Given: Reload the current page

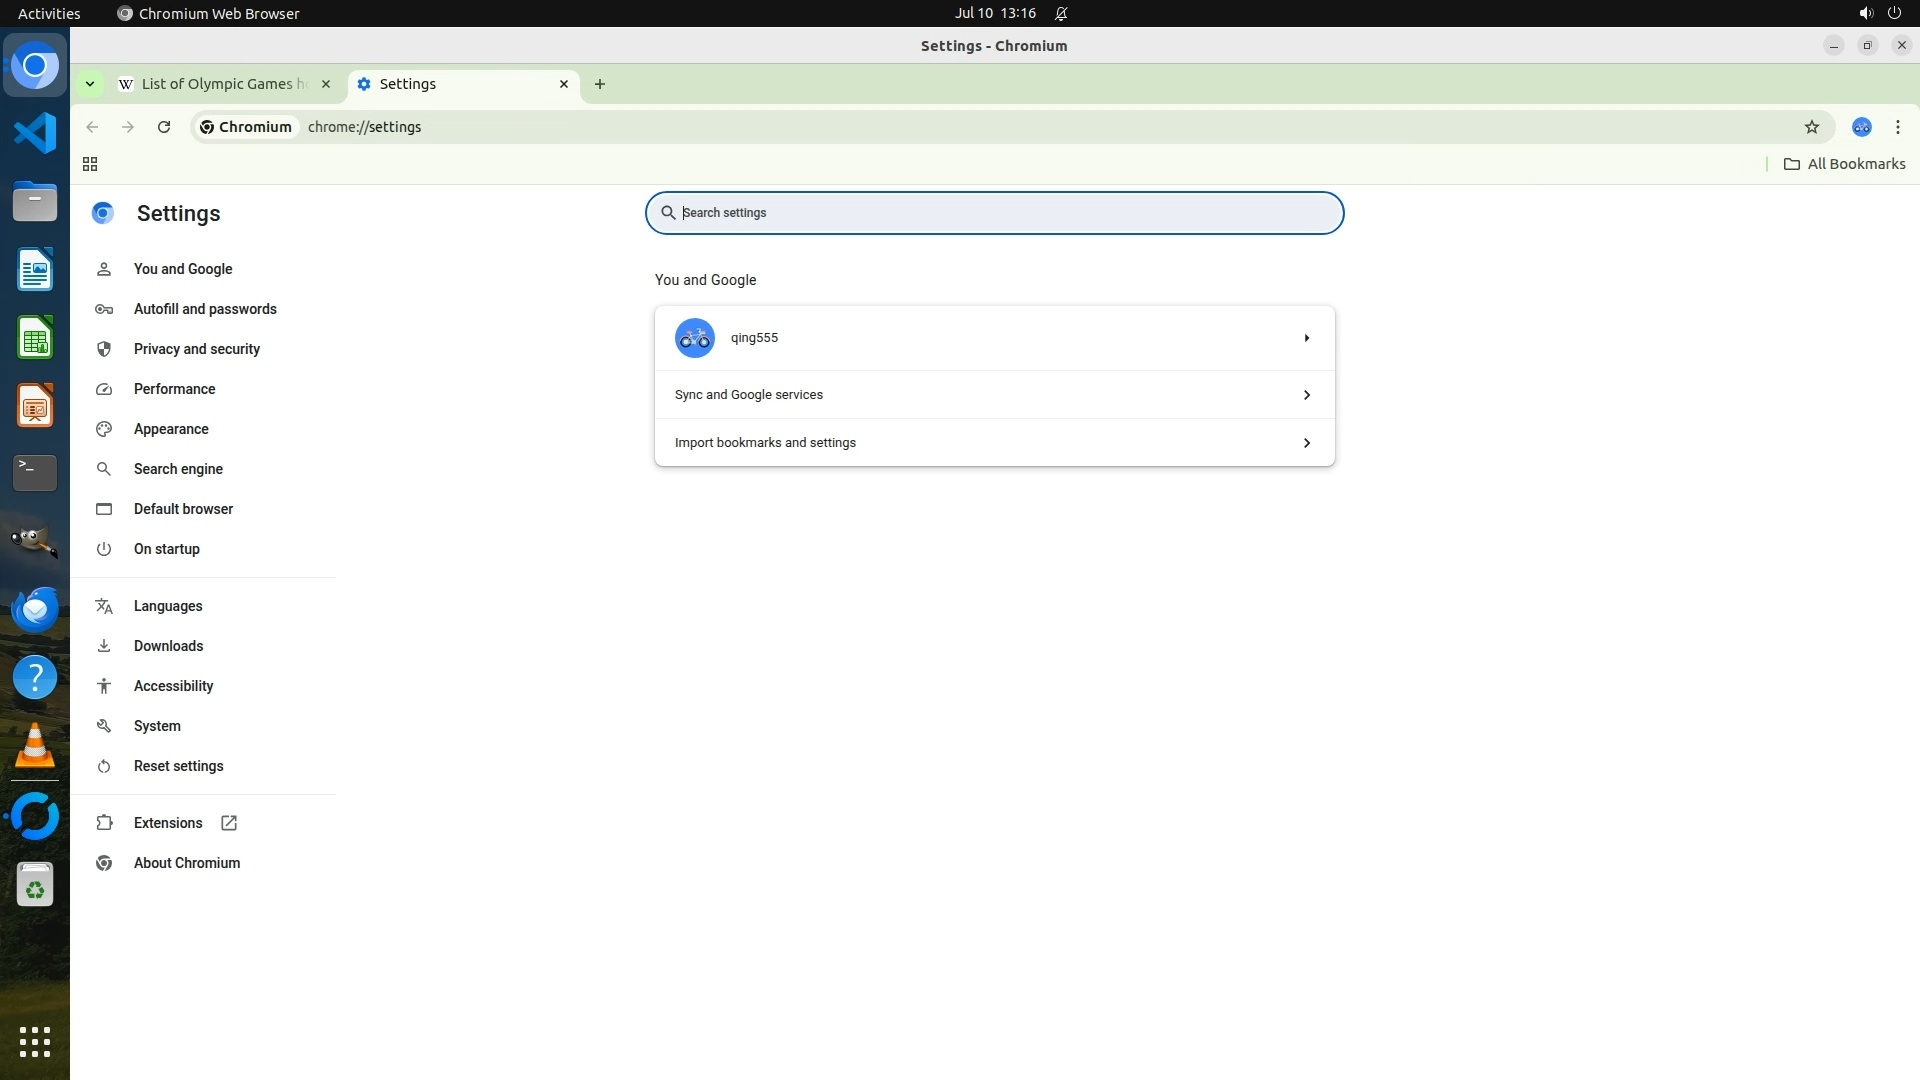Looking at the screenshot, I should 164,127.
